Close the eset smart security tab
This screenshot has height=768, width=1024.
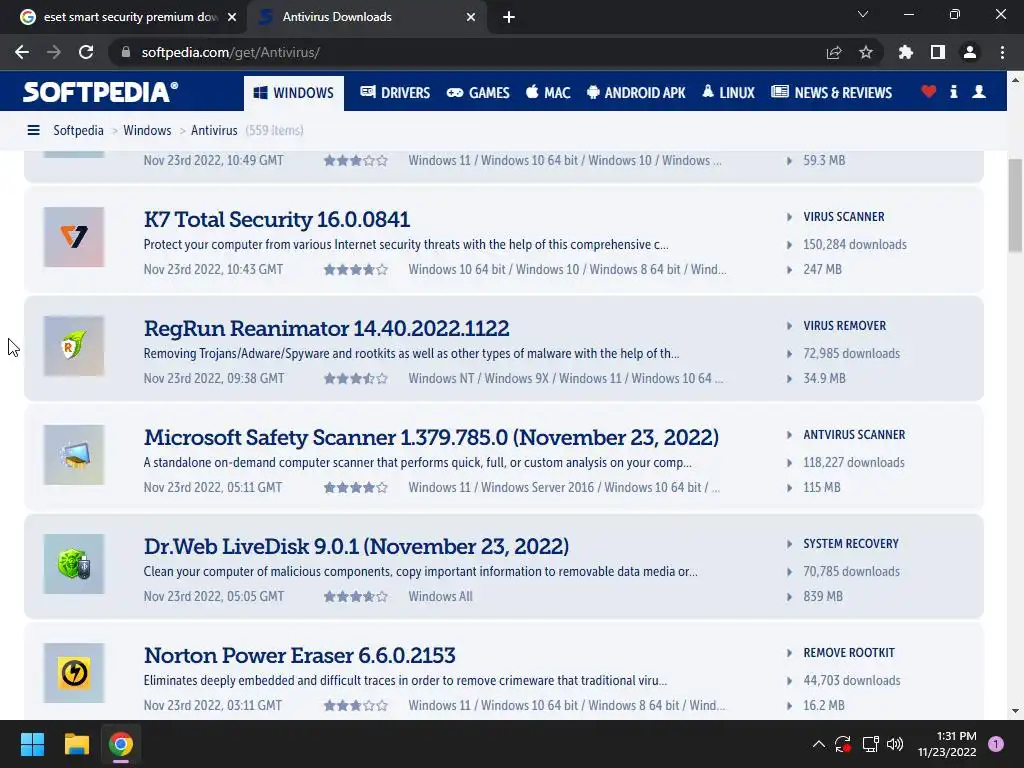click(x=232, y=17)
